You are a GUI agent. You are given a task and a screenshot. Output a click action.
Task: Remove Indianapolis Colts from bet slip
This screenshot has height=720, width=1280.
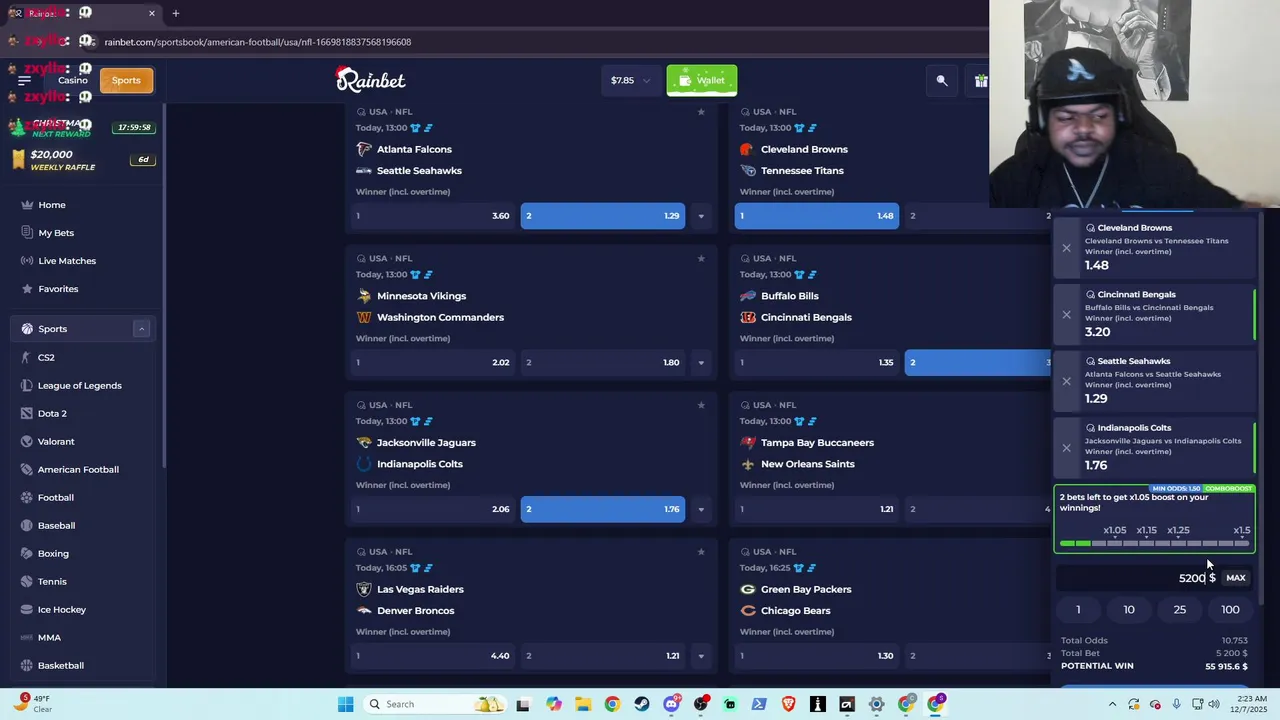(1066, 448)
